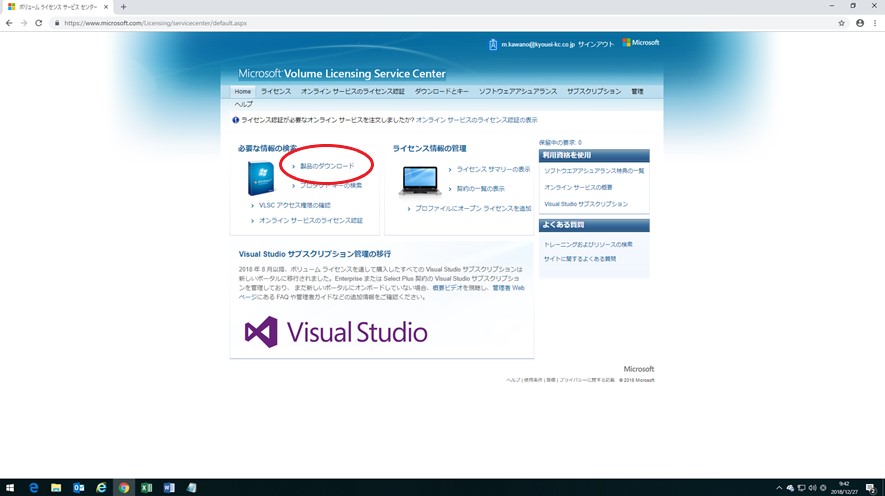This screenshot has height=496, width=885.
Task: Click the Microsoft logo in page header
Action: point(641,42)
